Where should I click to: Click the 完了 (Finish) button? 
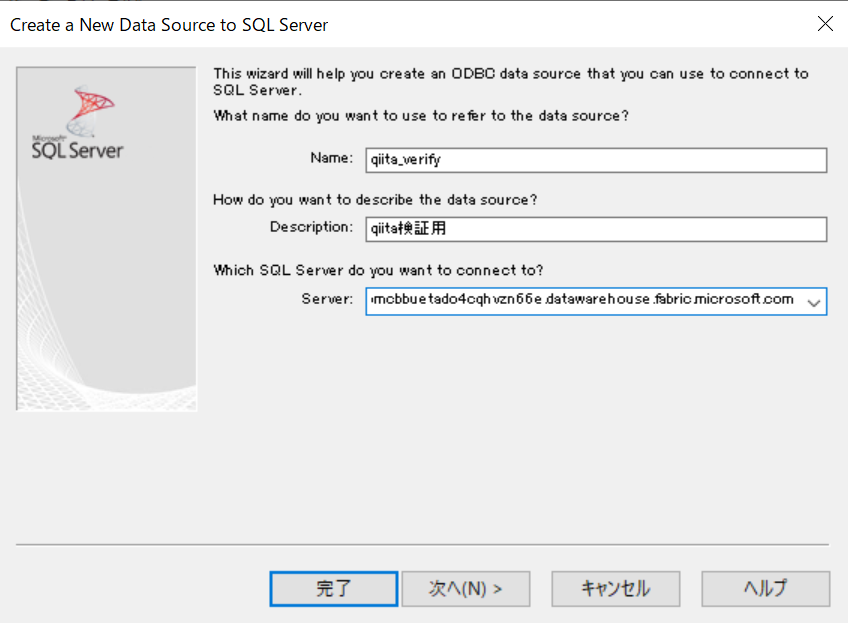333,588
